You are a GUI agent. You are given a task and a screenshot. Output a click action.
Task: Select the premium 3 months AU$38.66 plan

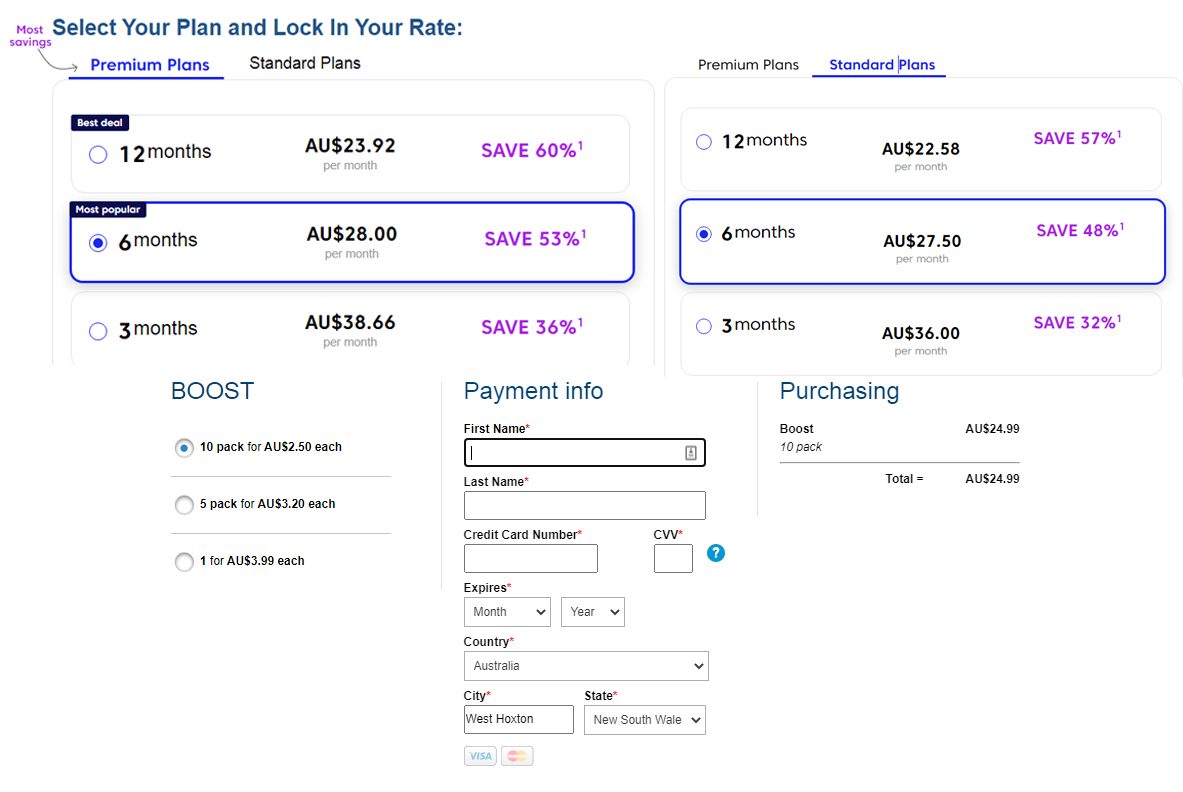coord(98,331)
